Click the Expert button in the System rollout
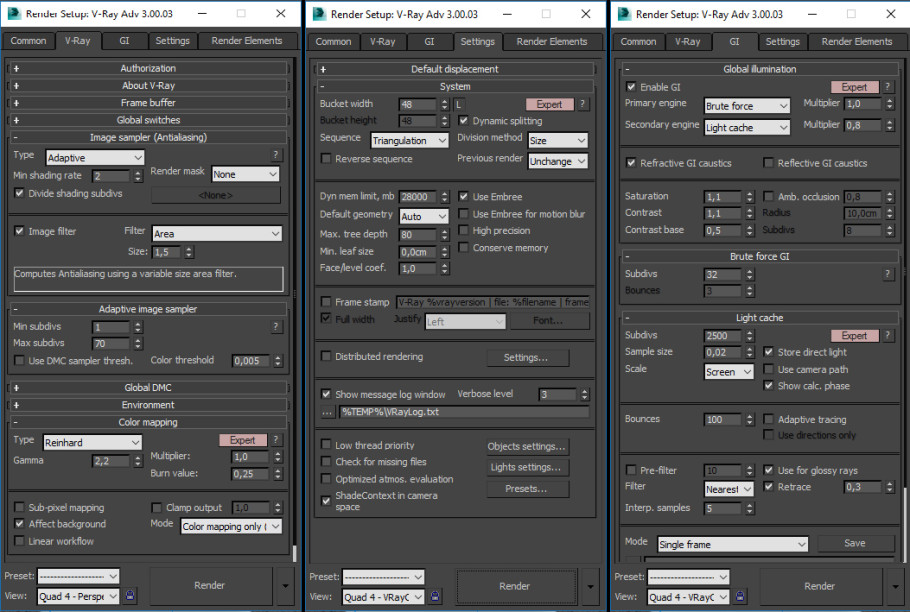Image resolution: width=910 pixels, height=612 pixels. point(549,104)
